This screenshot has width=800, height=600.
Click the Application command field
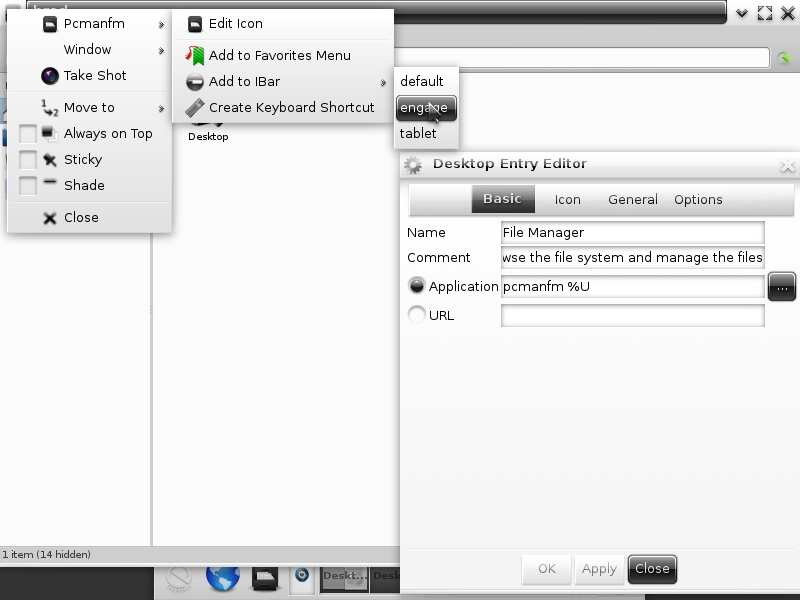tap(633, 287)
